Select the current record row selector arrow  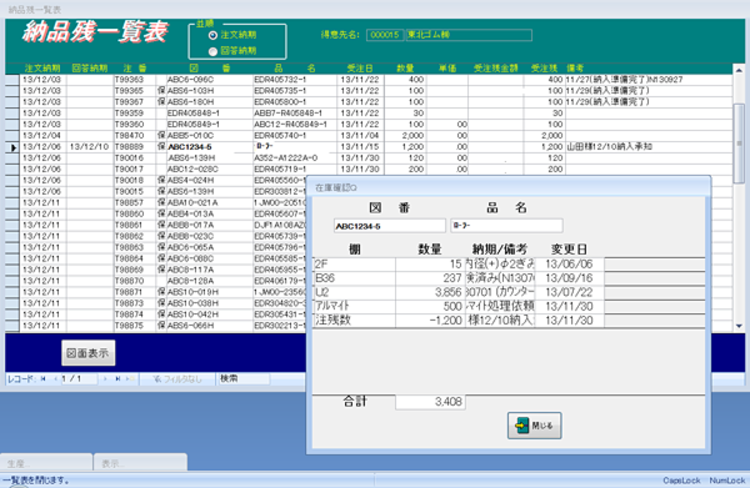click(12, 147)
